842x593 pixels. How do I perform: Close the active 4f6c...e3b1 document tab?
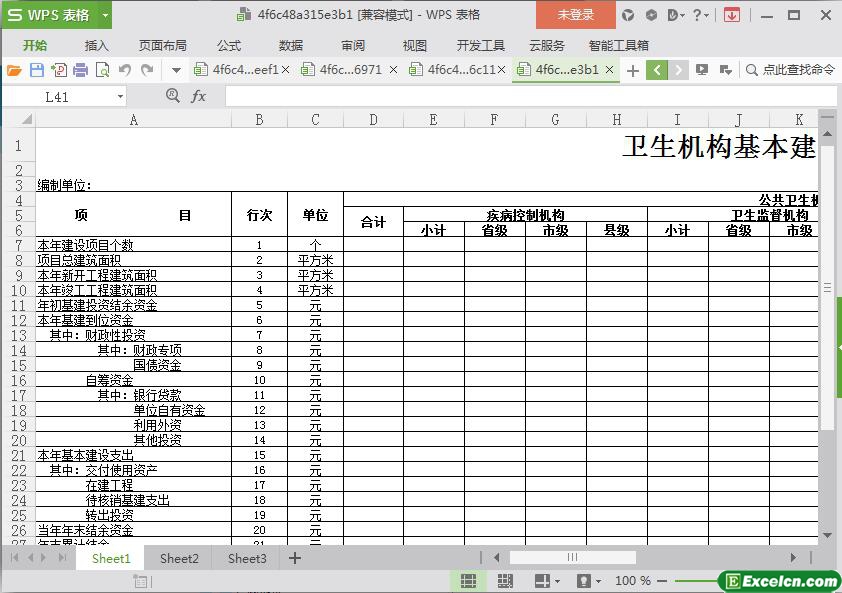point(609,70)
